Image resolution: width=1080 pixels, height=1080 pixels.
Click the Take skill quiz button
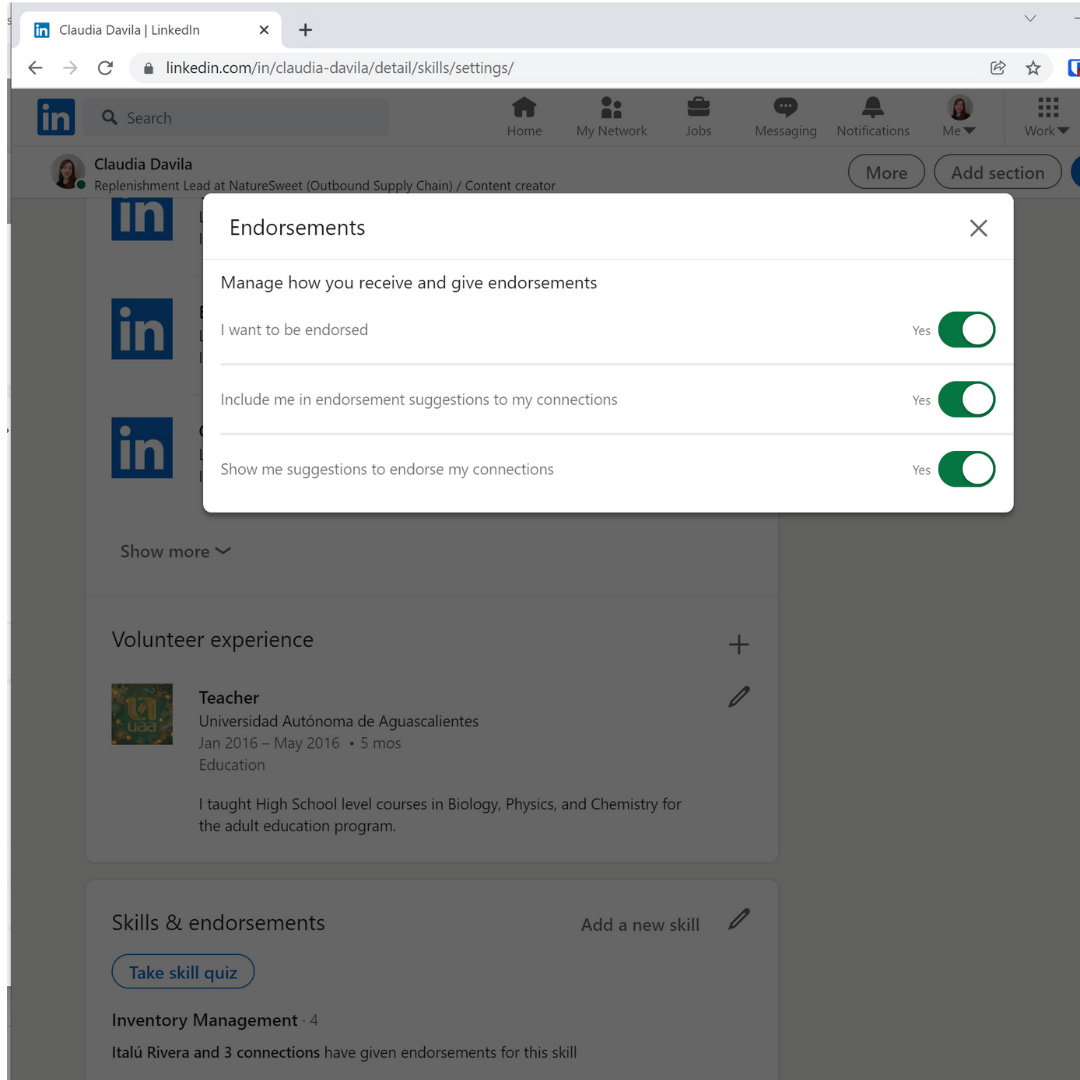(x=183, y=972)
